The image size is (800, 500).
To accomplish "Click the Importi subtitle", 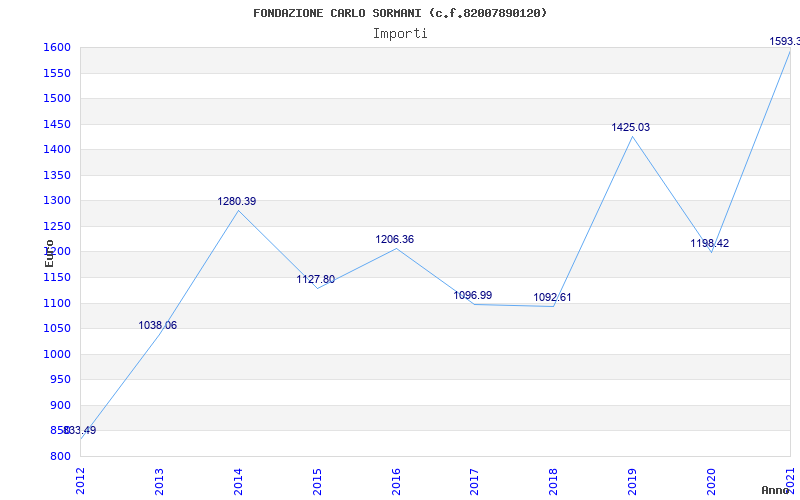I will pos(400,34).
